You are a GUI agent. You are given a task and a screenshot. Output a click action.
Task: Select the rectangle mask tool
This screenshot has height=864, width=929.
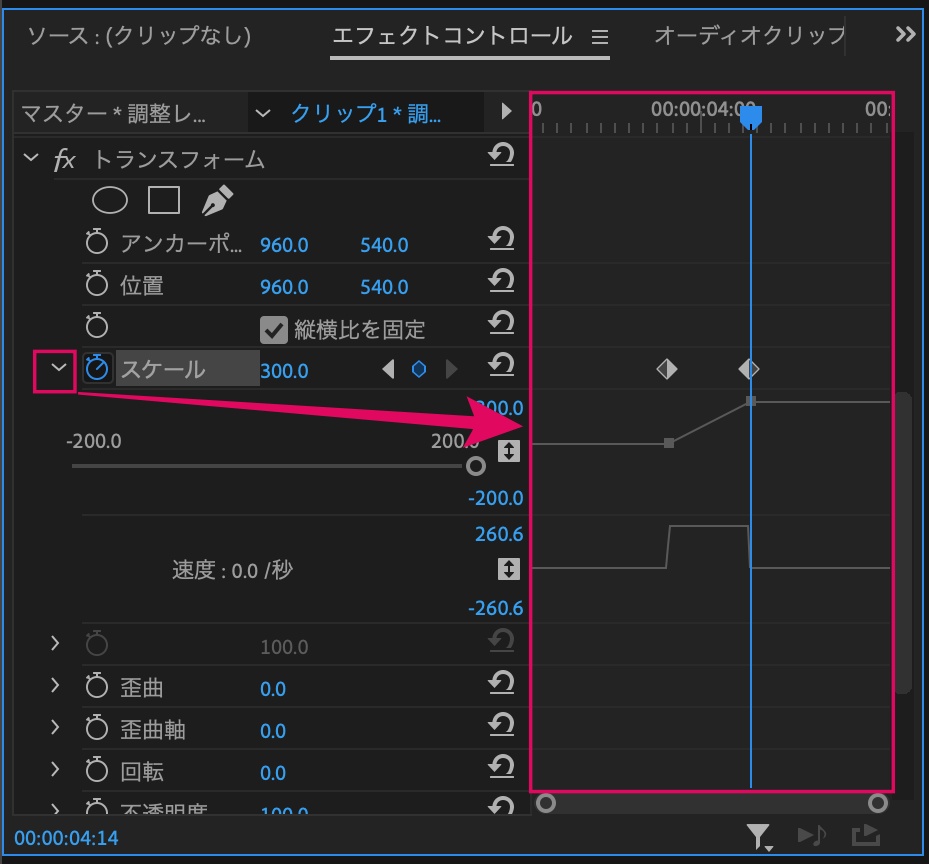click(x=164, y=200)
